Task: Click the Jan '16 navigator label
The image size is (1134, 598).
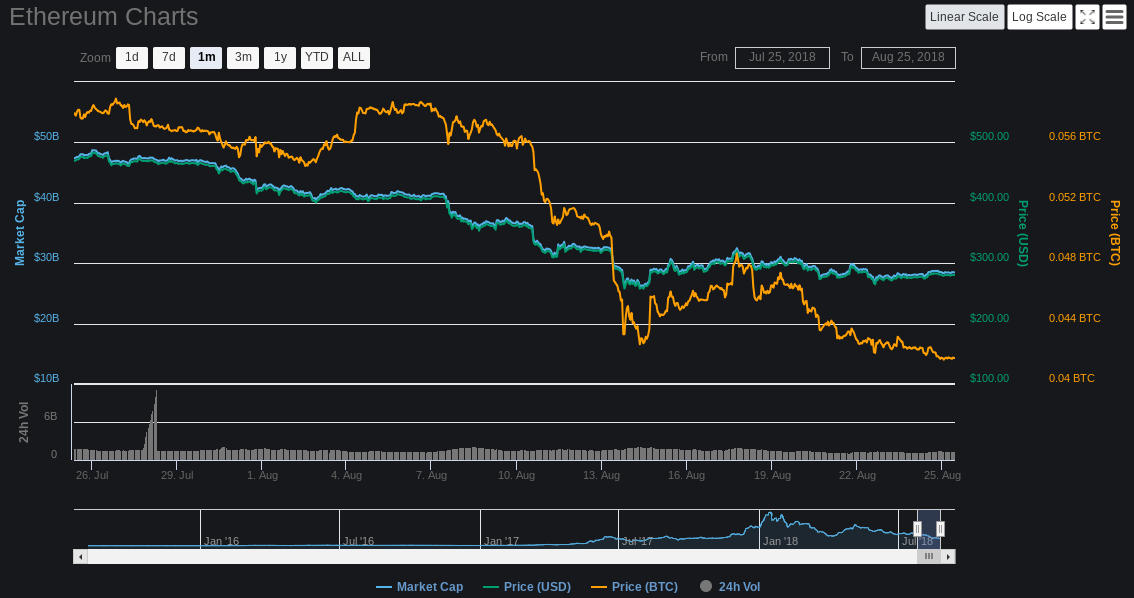Action: click(221, 541)
